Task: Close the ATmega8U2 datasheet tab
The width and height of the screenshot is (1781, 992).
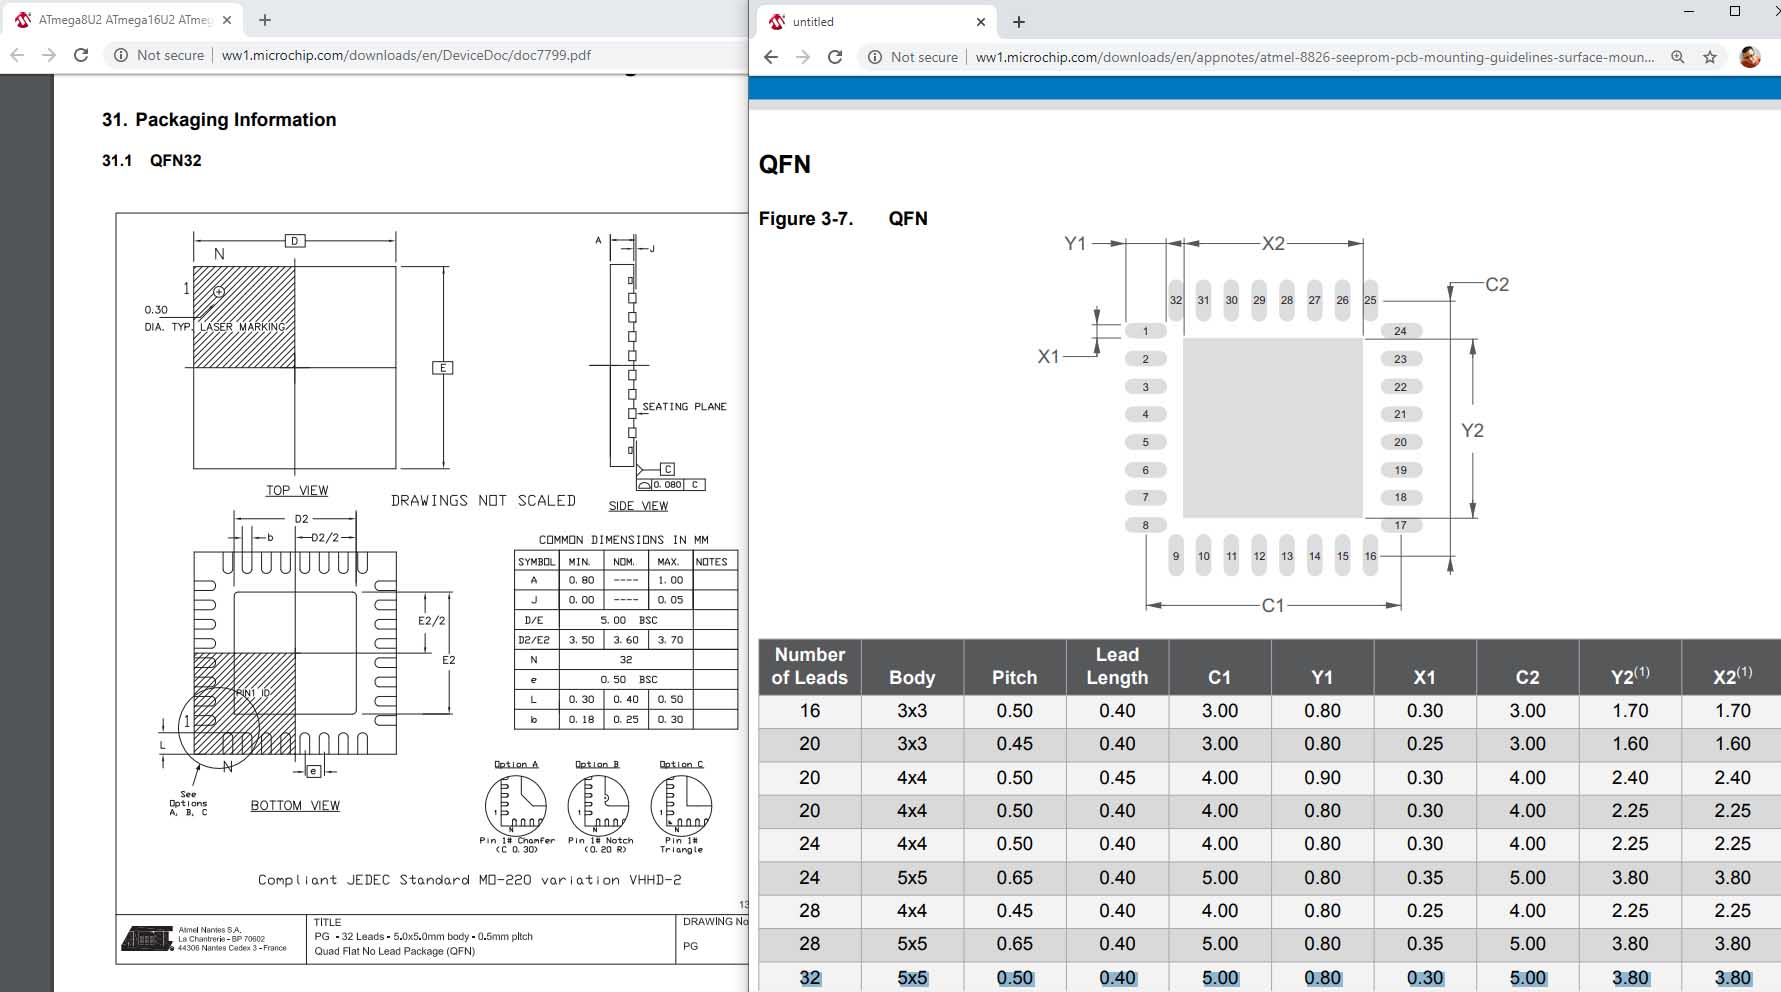Action: [227, 20]
